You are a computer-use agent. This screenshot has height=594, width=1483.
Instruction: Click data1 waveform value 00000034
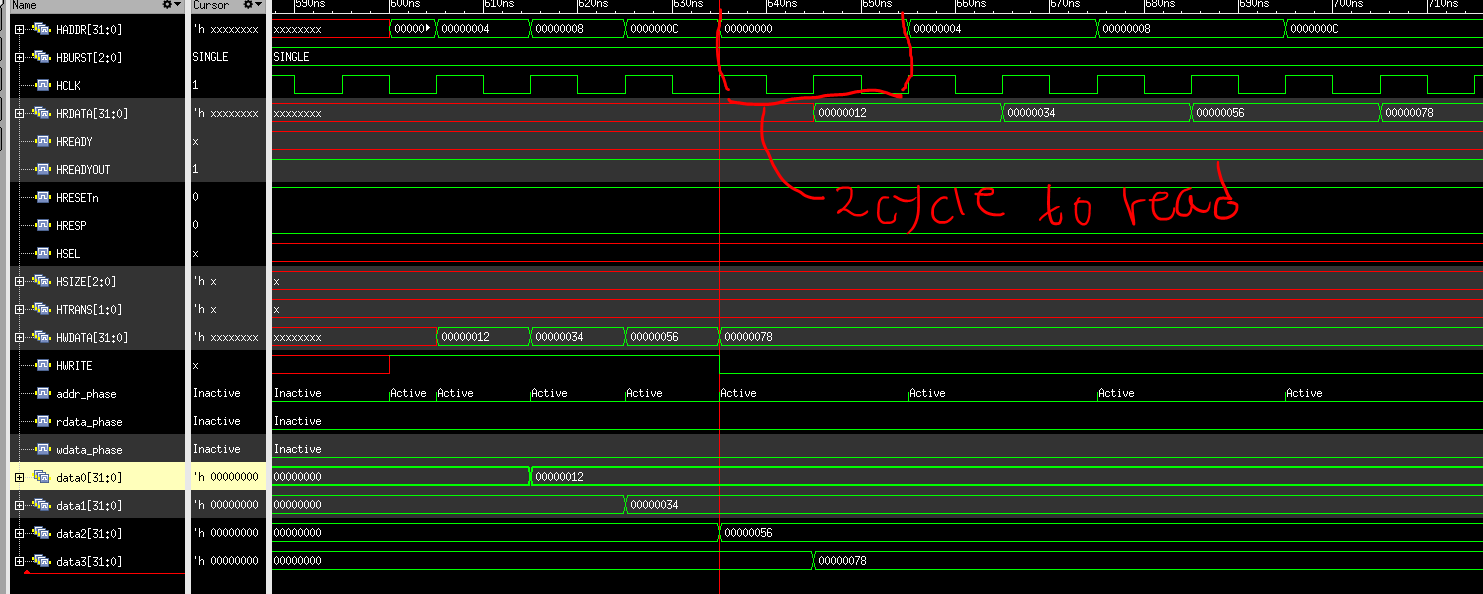tap(654, 505)
